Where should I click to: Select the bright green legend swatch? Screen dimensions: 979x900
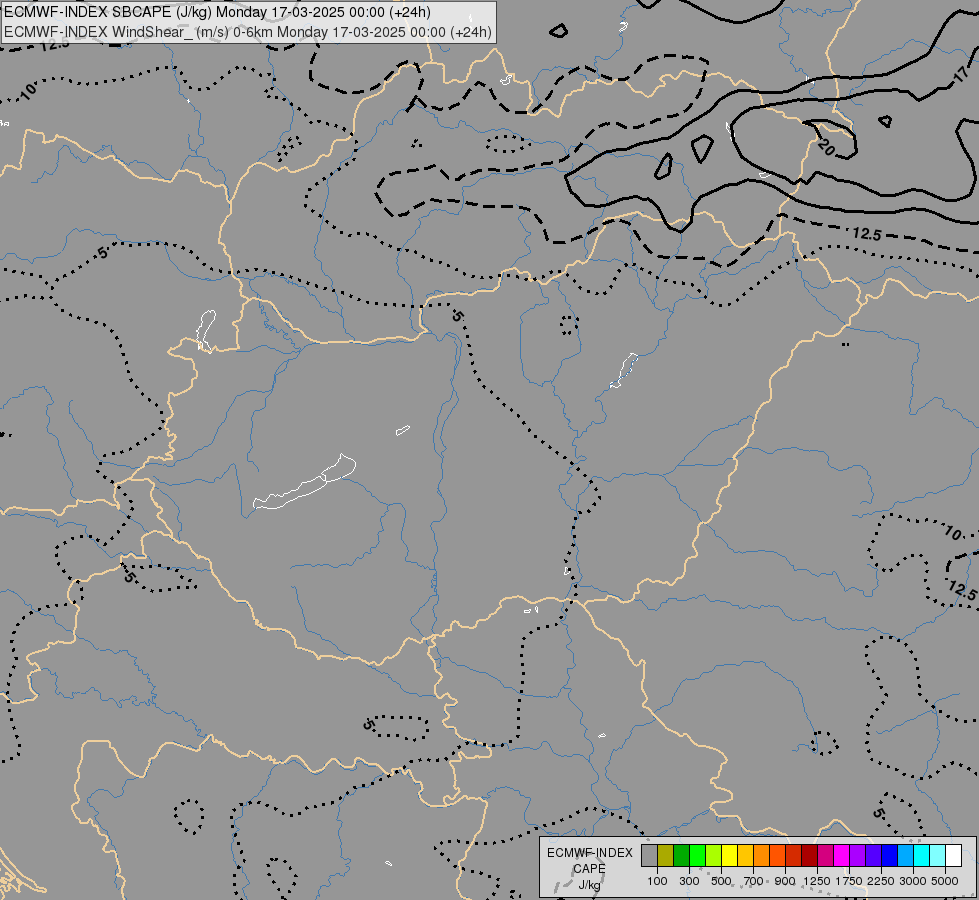697,855
